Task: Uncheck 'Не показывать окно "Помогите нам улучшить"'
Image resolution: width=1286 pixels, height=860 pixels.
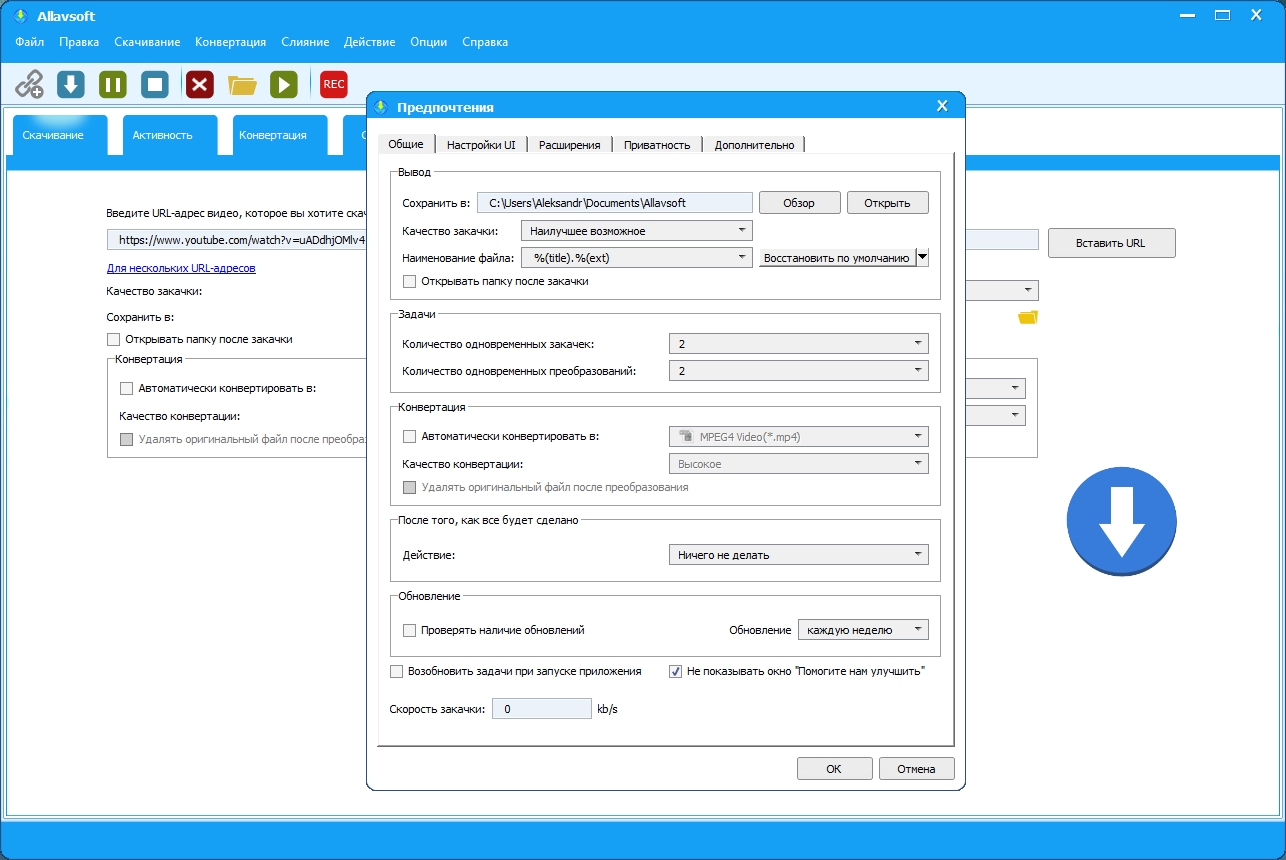Action: pos(675,671)
